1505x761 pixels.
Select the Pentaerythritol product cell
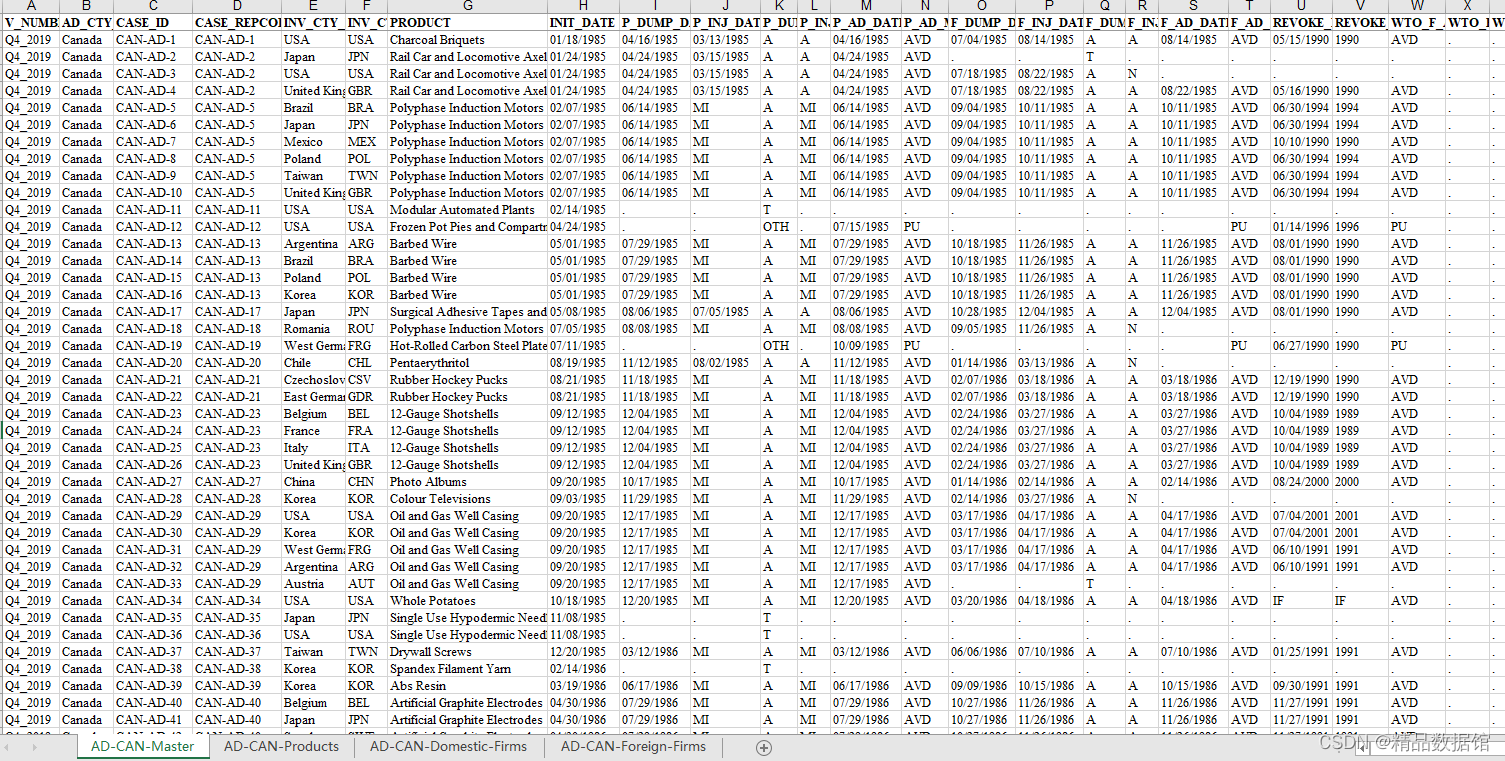tap(467, 363)
